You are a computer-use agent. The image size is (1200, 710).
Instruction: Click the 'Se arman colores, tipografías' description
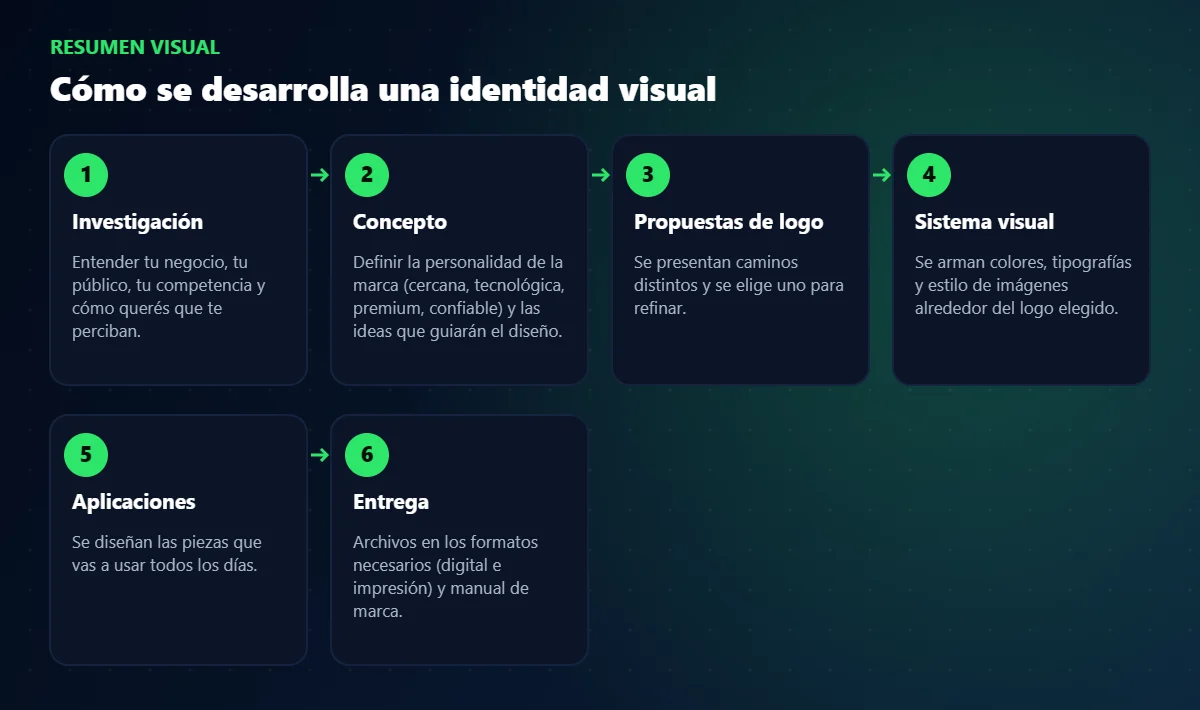click(x=1023, y=285)
